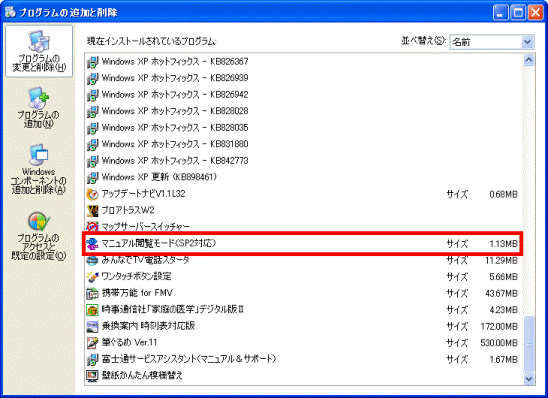Click the 5.66MB size value
548x398 pixels.
[x=503, y=277]
